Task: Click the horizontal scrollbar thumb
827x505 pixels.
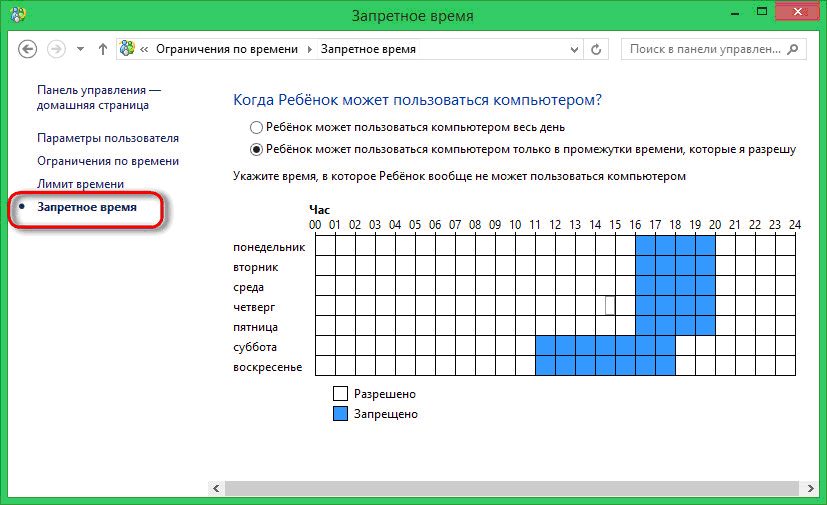Action: click(x=512, y=488)
